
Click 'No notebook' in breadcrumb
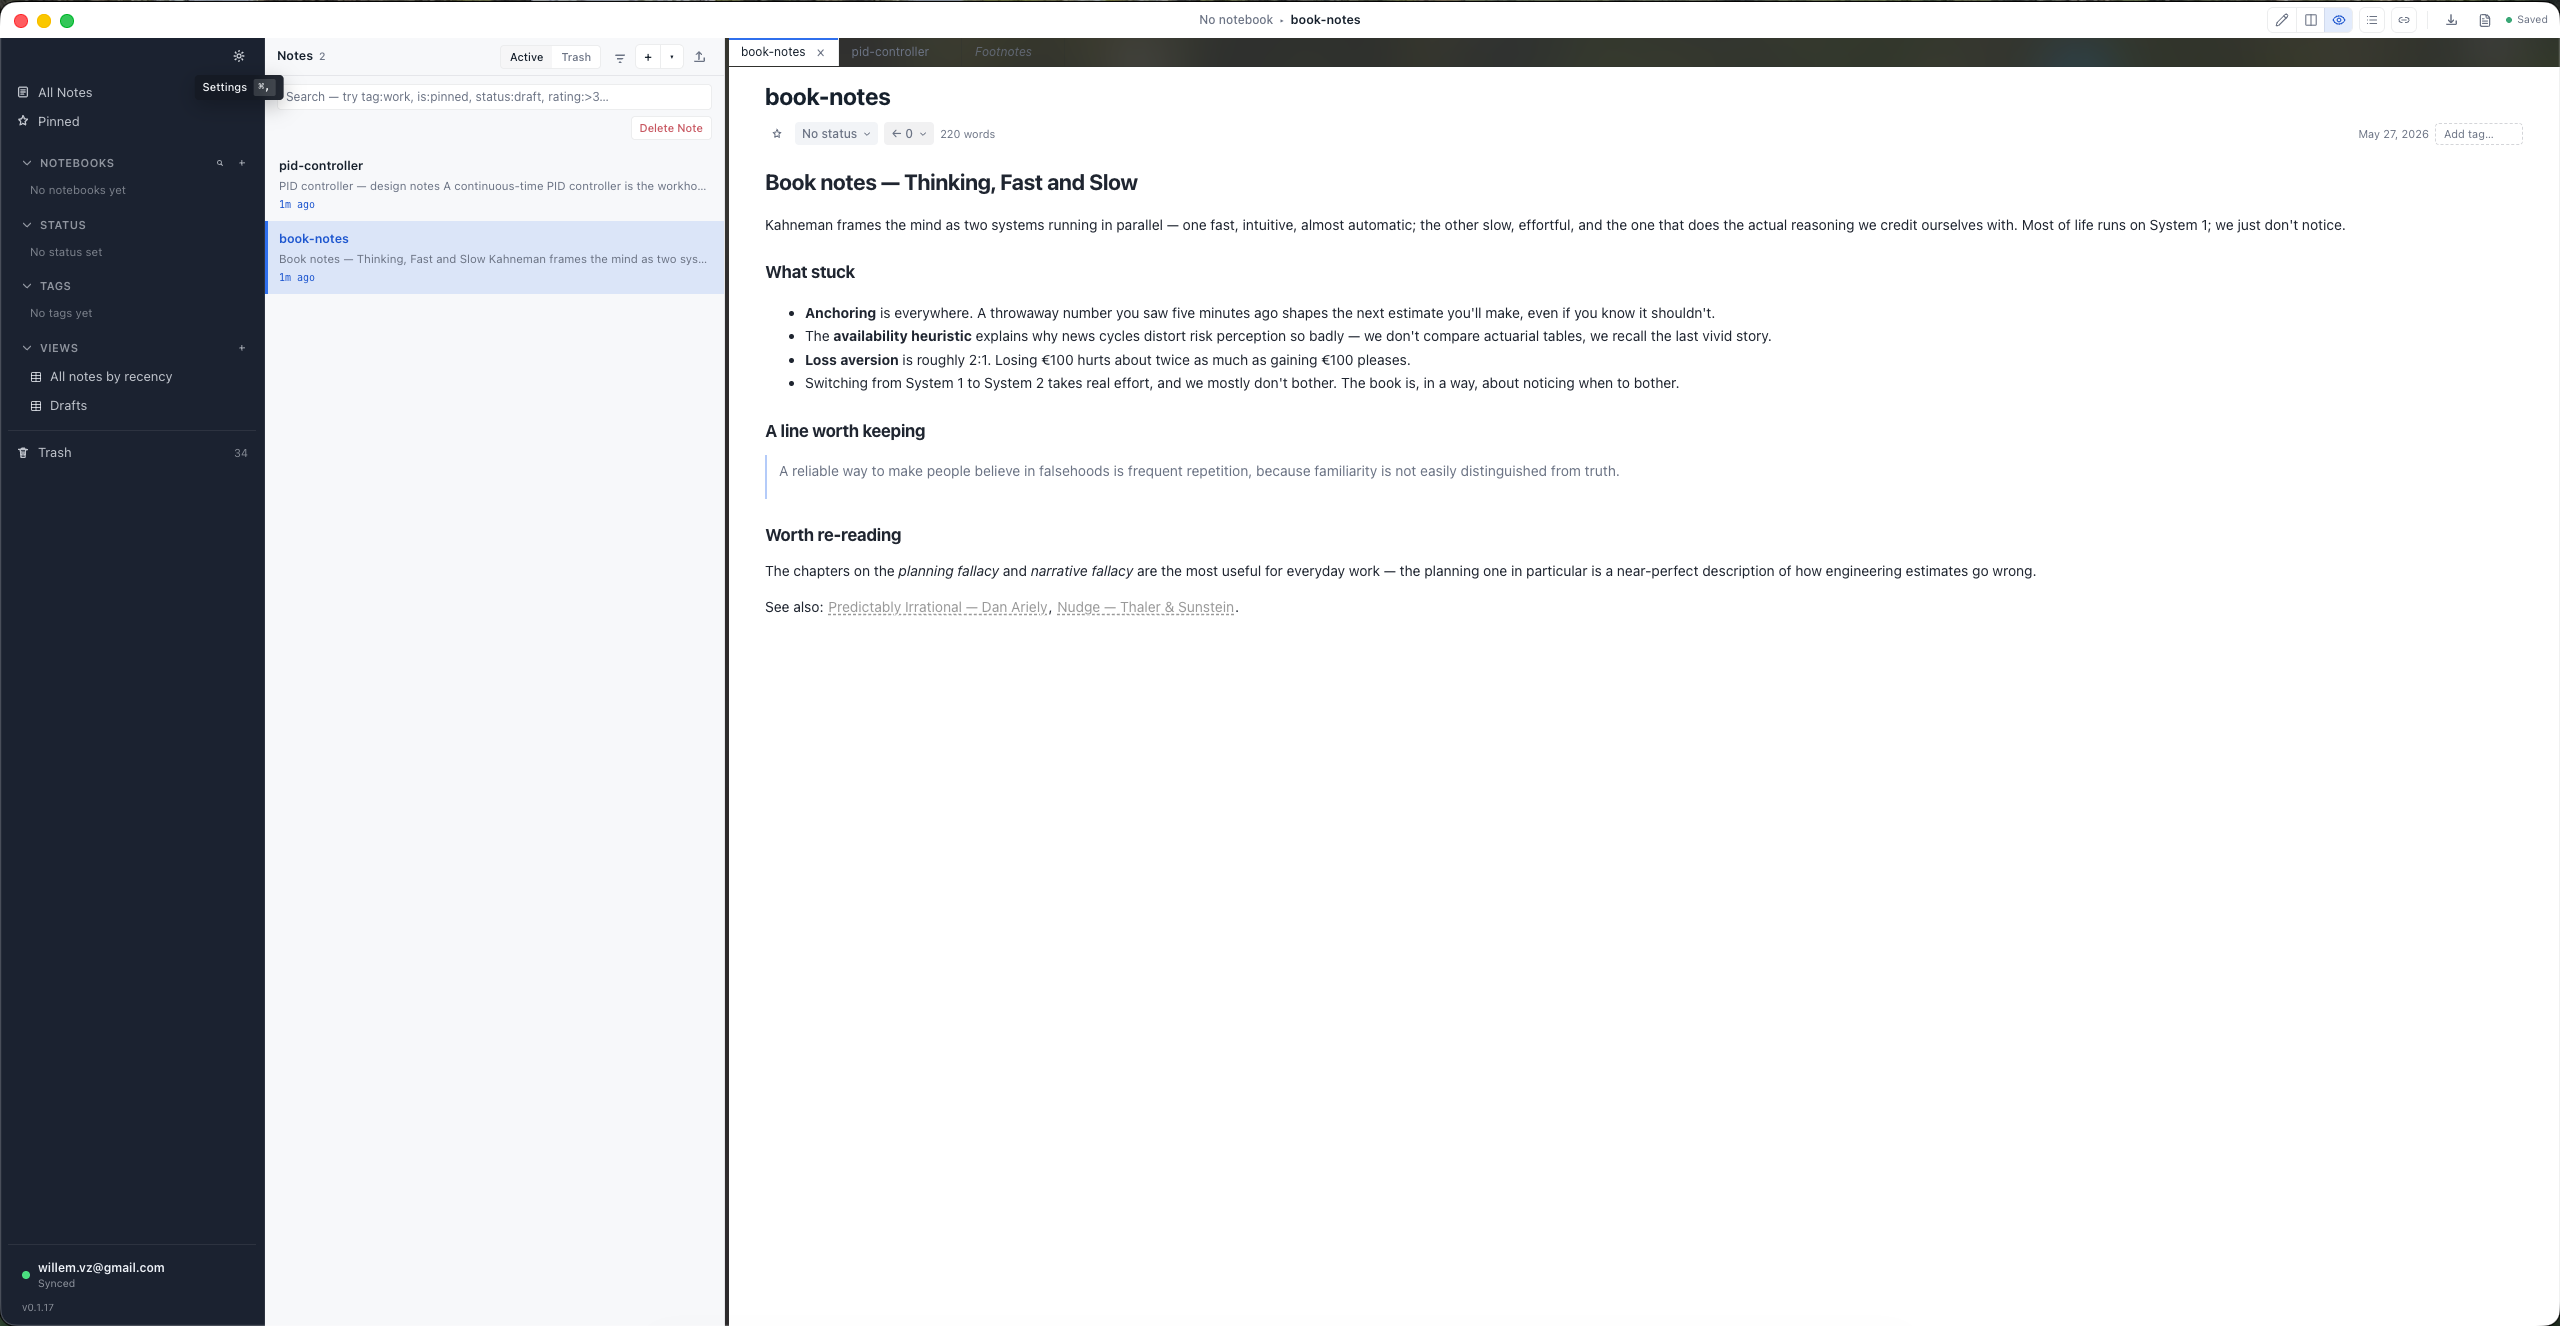click(1236, 20)
